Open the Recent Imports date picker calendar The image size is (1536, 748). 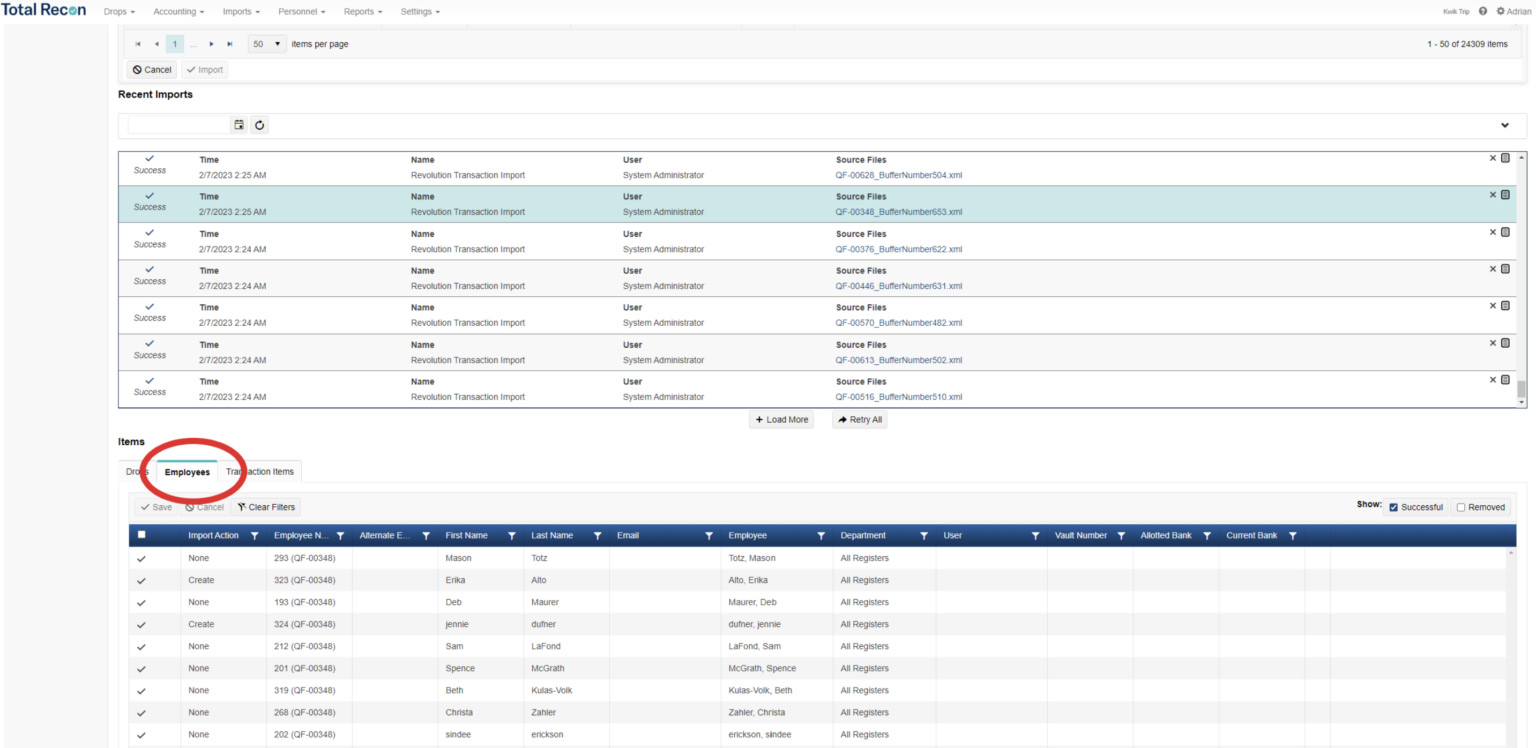coord(239,125)
